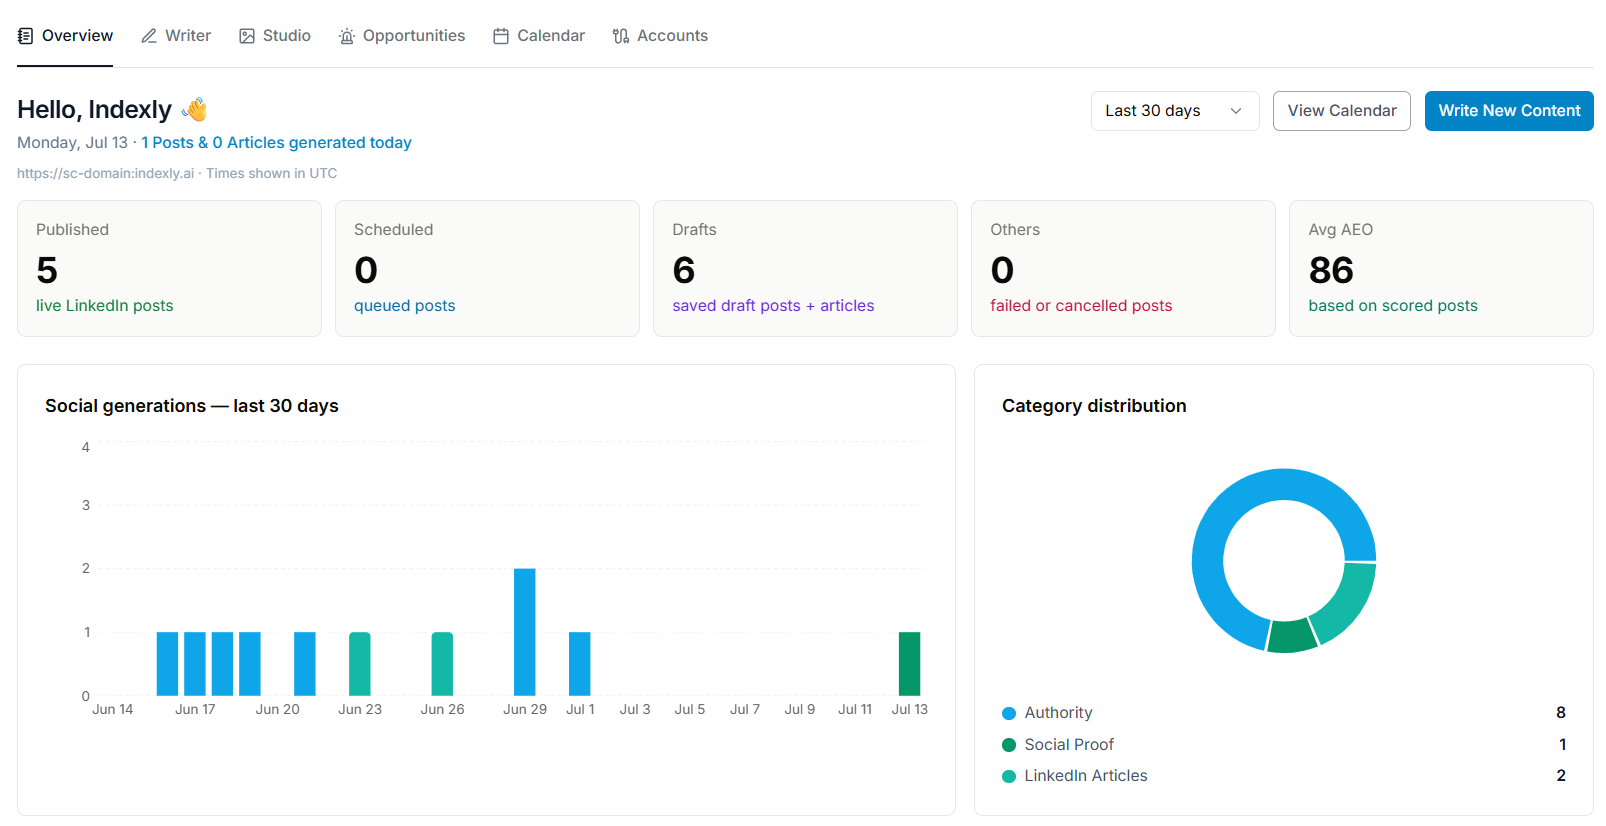Click the teal bar at Jun 26
The width and height of the screenshot is (1606, 826).
pos(442,664)
